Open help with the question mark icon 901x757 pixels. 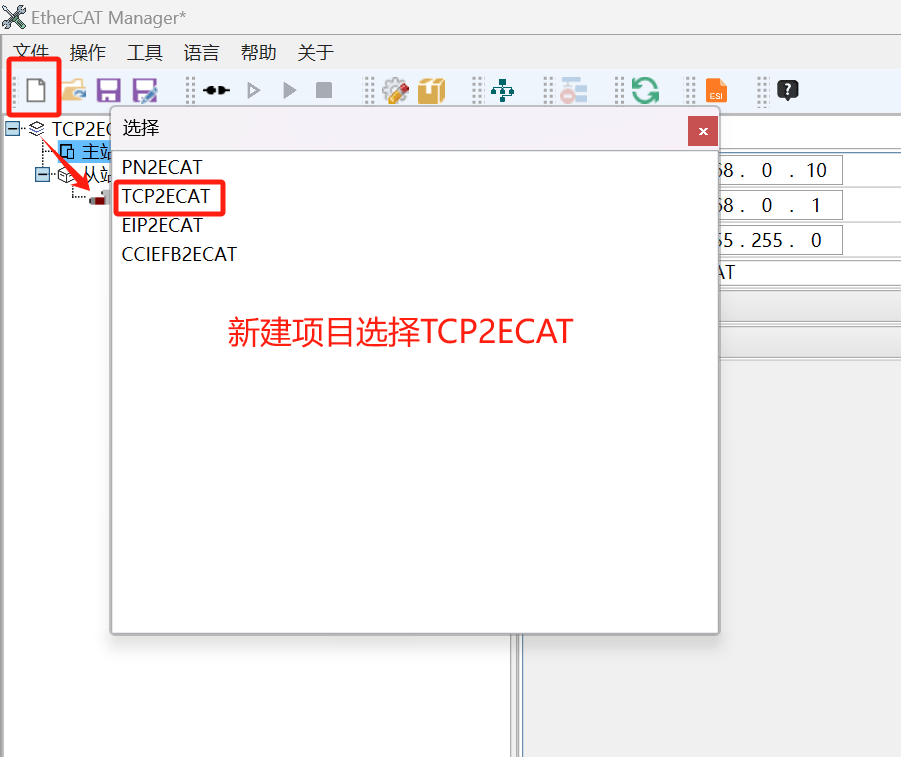(788, 90)
